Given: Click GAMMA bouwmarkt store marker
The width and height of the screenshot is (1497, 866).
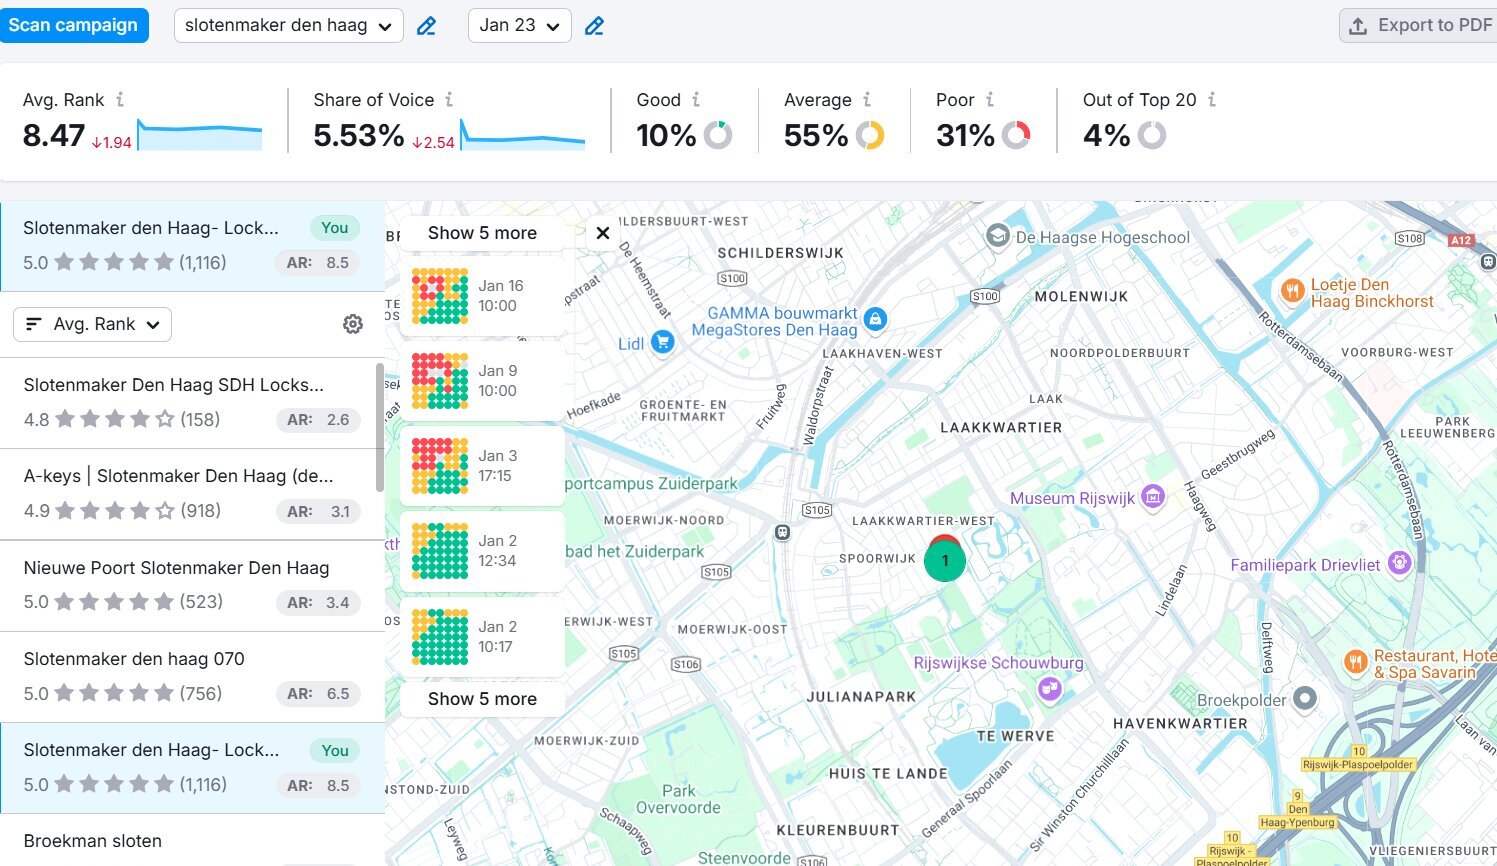Looking at the screenshot, I should (875, 319).
